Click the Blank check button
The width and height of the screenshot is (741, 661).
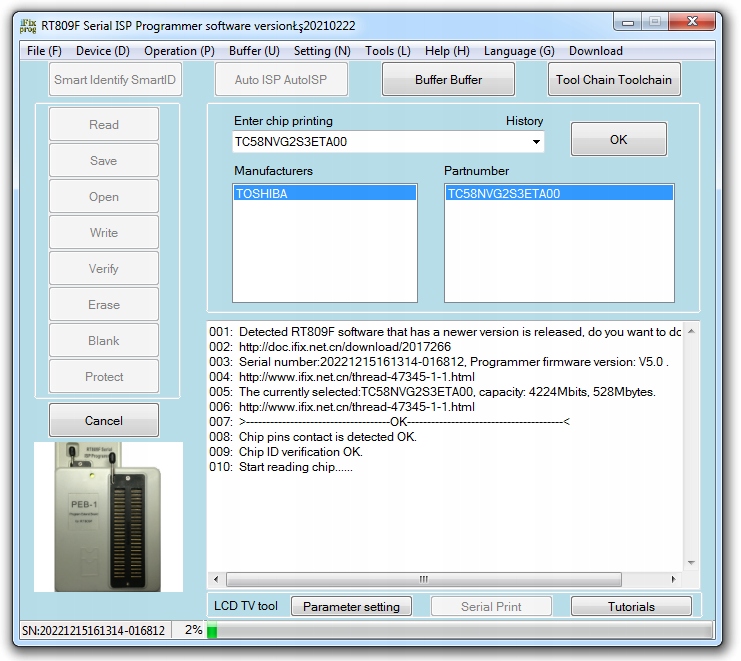pos(103,340)
